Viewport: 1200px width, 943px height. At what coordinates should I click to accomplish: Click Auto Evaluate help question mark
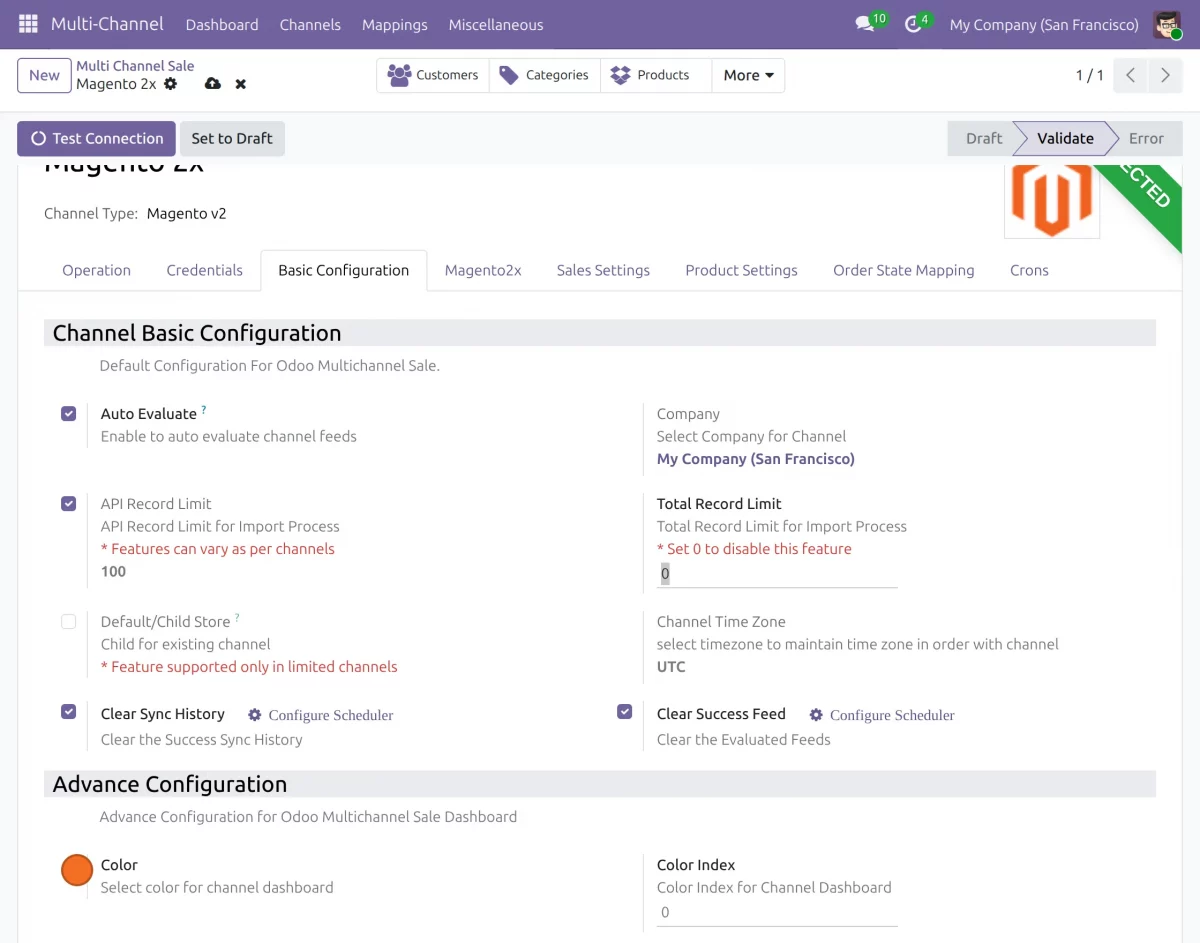204,410
